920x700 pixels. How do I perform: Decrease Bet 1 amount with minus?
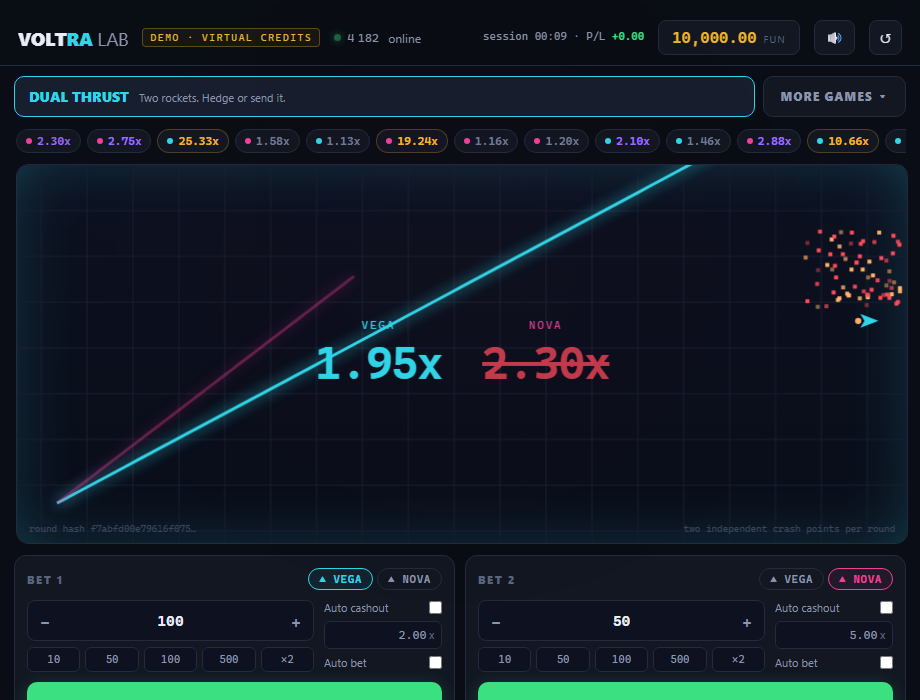coord(45,622)
